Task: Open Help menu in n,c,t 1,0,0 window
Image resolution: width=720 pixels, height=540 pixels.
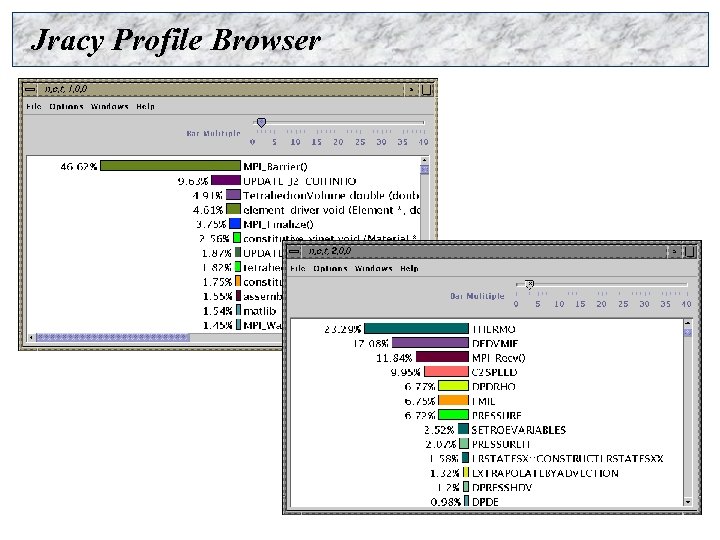Action: tap(145, 107)
